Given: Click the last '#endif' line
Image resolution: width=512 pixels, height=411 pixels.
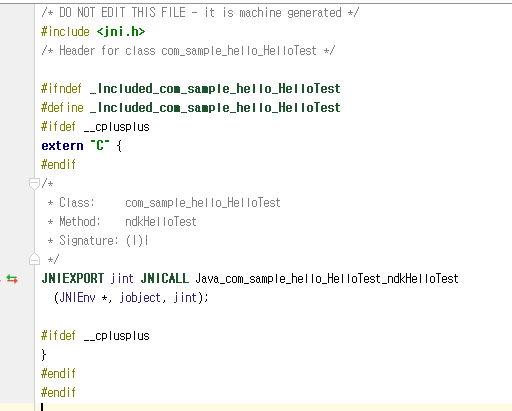Looking at the screenshot, I should (58, 392).
